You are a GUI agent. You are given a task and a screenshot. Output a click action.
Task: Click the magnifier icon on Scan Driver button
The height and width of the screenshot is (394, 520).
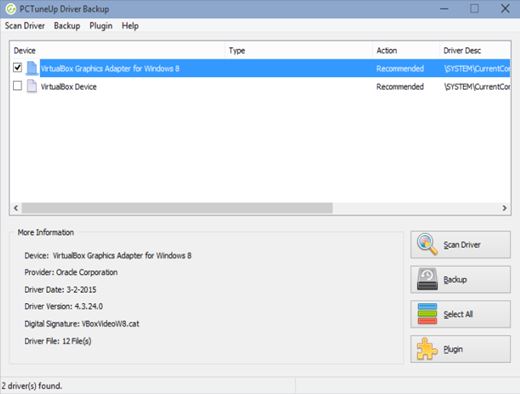(427, 244)
